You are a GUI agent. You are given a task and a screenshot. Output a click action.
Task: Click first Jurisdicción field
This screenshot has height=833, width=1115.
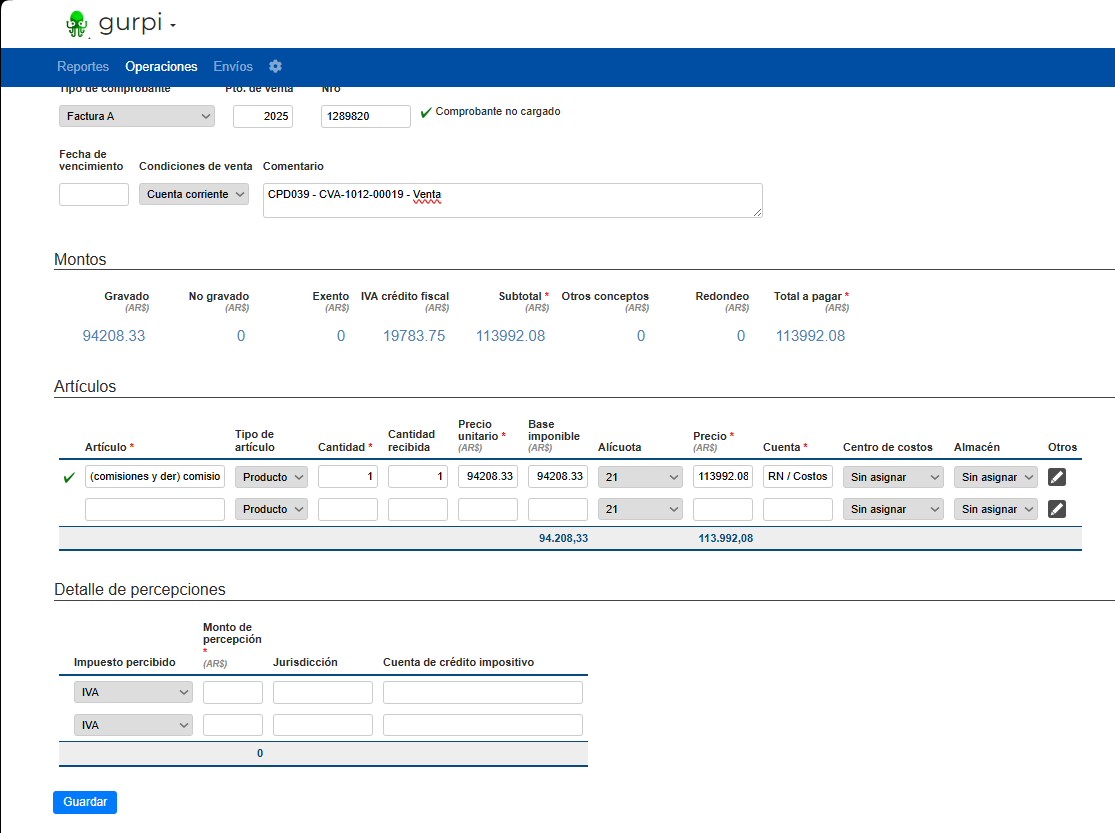coord(323,692)
